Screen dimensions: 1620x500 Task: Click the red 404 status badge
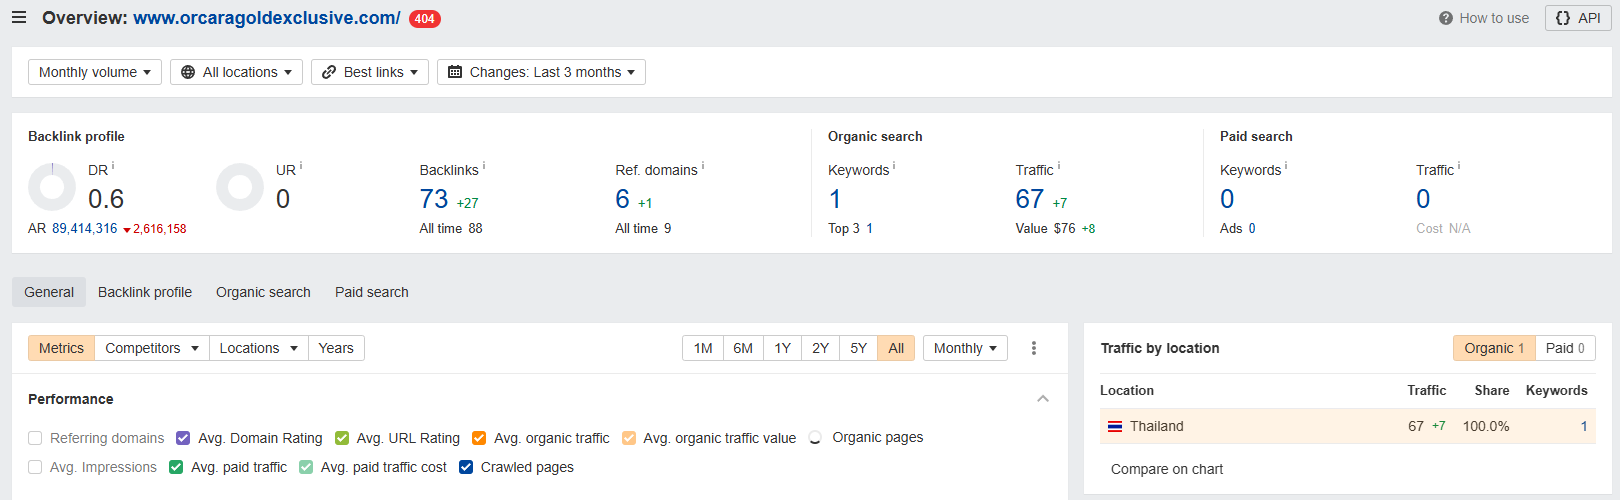click(x=425, y=19)
